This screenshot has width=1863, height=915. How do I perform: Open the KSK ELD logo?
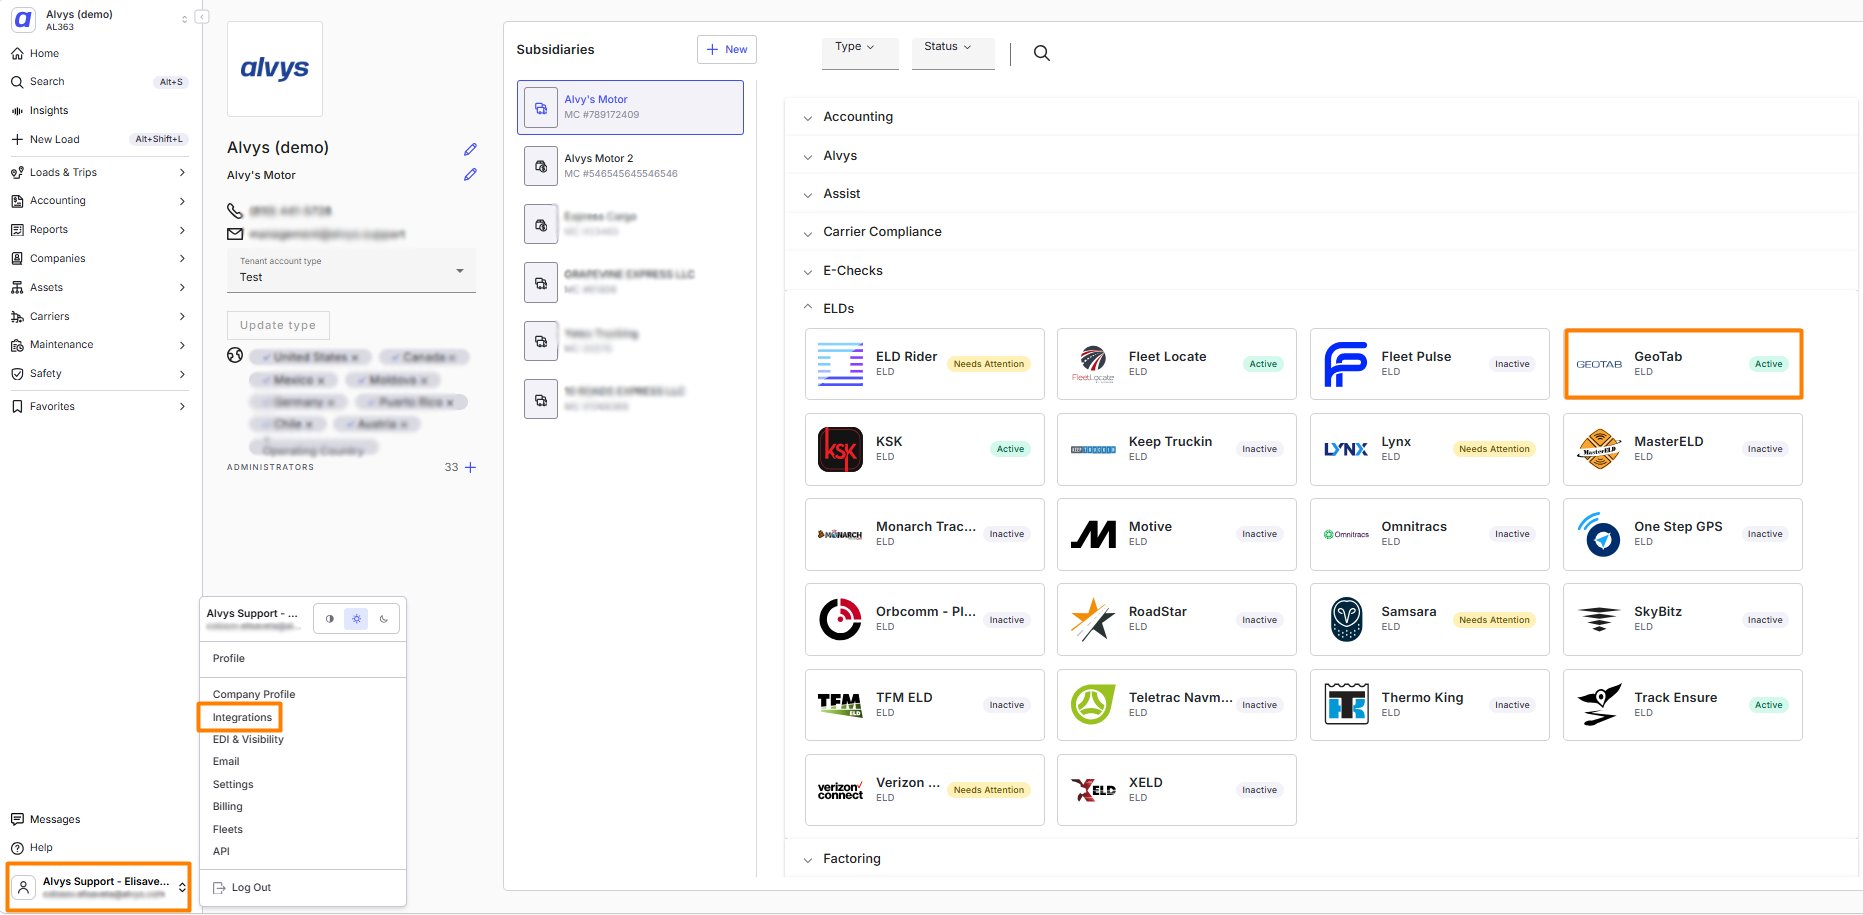coord(840,449)
